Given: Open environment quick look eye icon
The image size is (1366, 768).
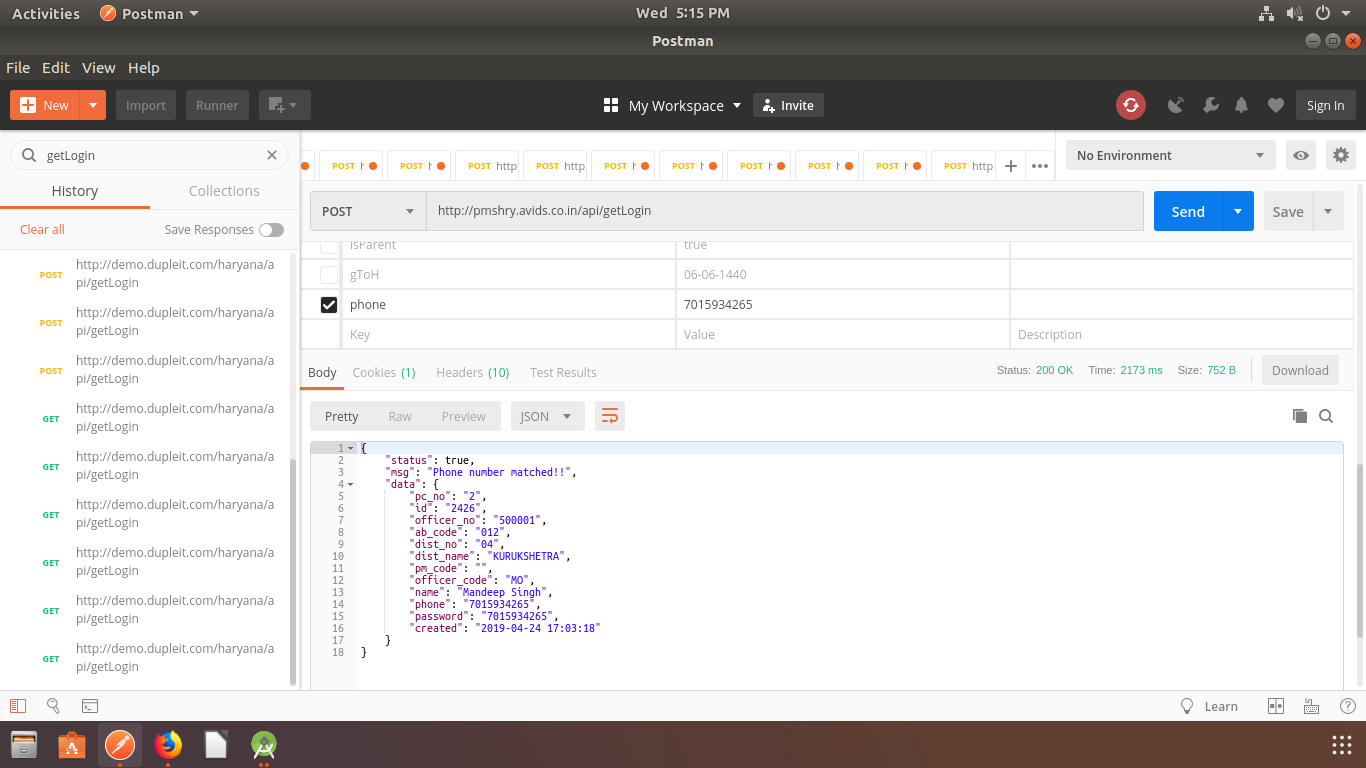Looking at the screenshot, I should point(1301,155).
